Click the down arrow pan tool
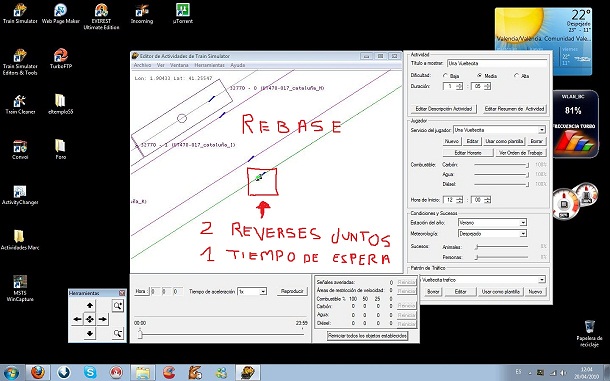Screen dimensions: 610x381 click(x=90, y=333)
